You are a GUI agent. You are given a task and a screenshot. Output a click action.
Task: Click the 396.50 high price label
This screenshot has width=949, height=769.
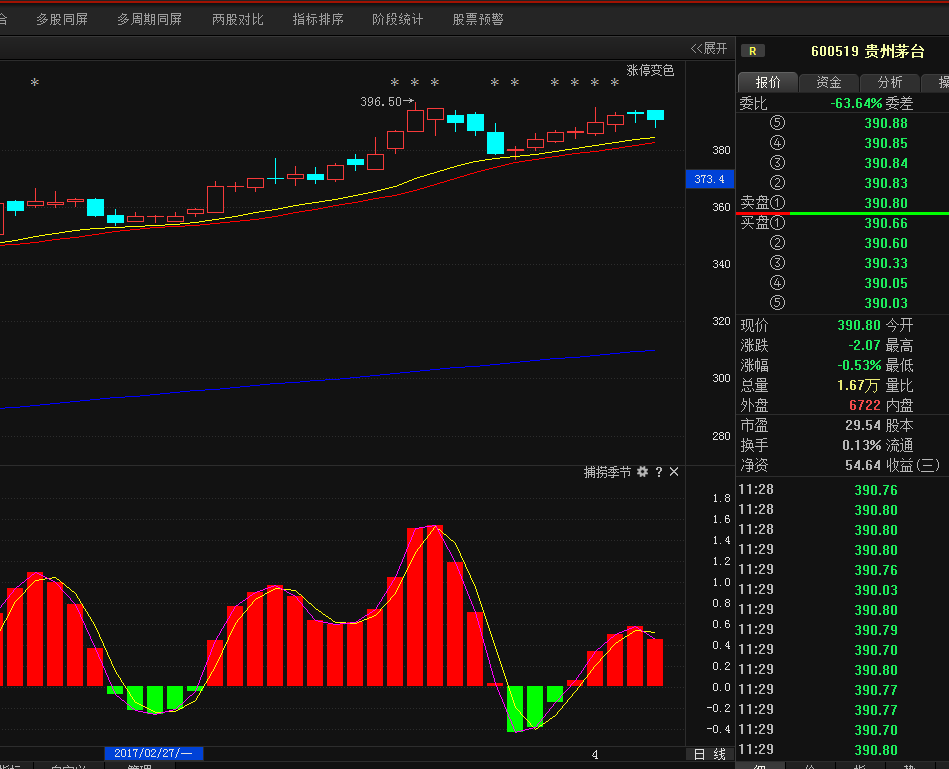(381, 102)
